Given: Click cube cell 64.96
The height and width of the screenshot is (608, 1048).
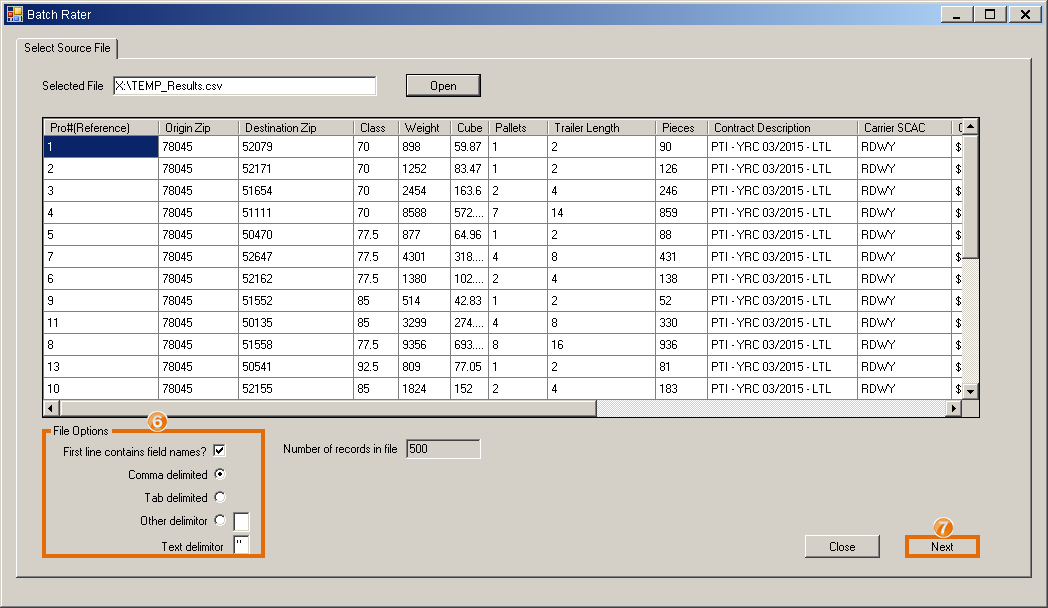Looking at the screenshot, I should click(x=470, y=235).
